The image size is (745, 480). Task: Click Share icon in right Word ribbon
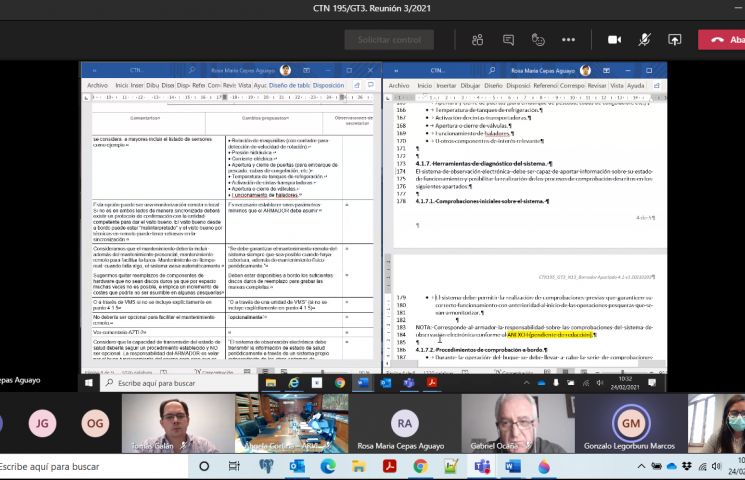657,86
